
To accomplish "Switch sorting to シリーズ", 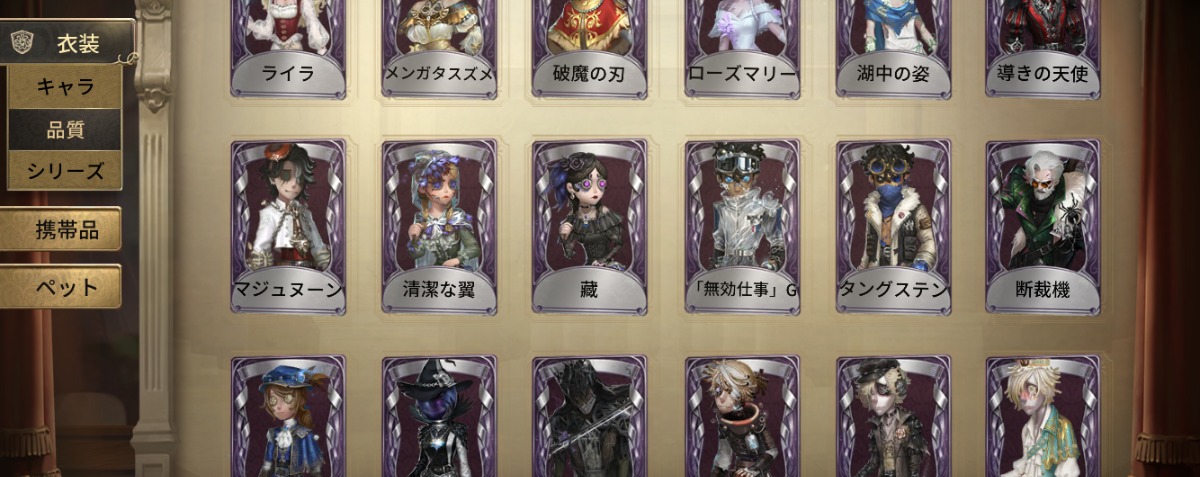I will point(65,171).
